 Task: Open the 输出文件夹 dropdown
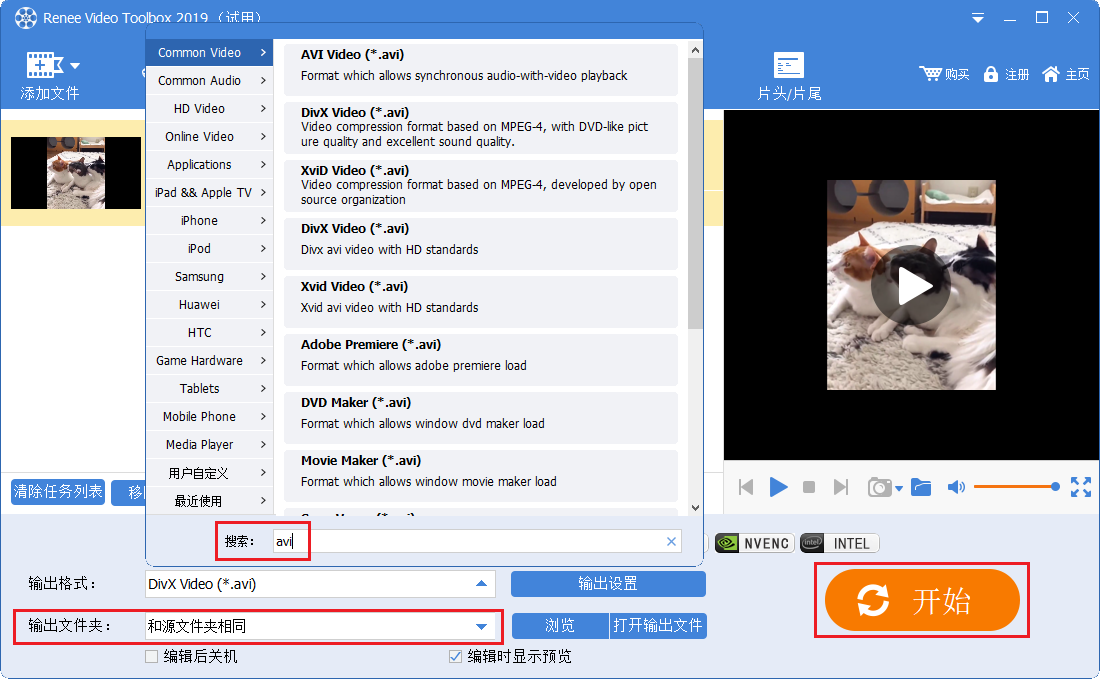320,626
